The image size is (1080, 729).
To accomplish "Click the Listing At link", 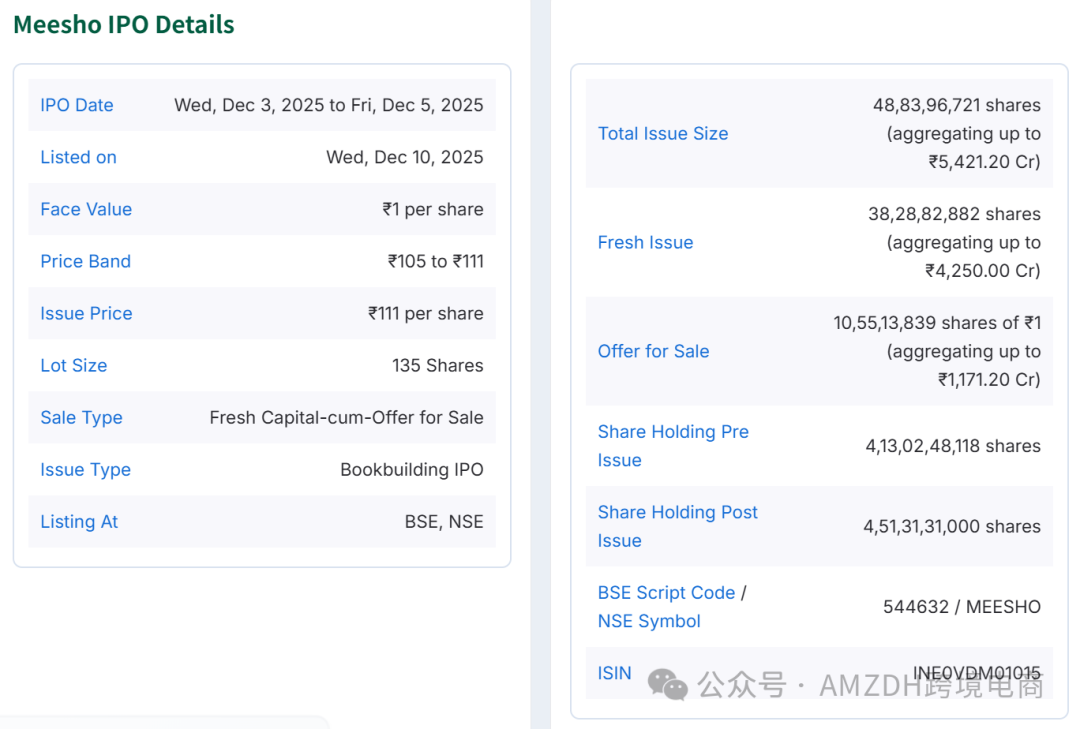I will (79, 521).
